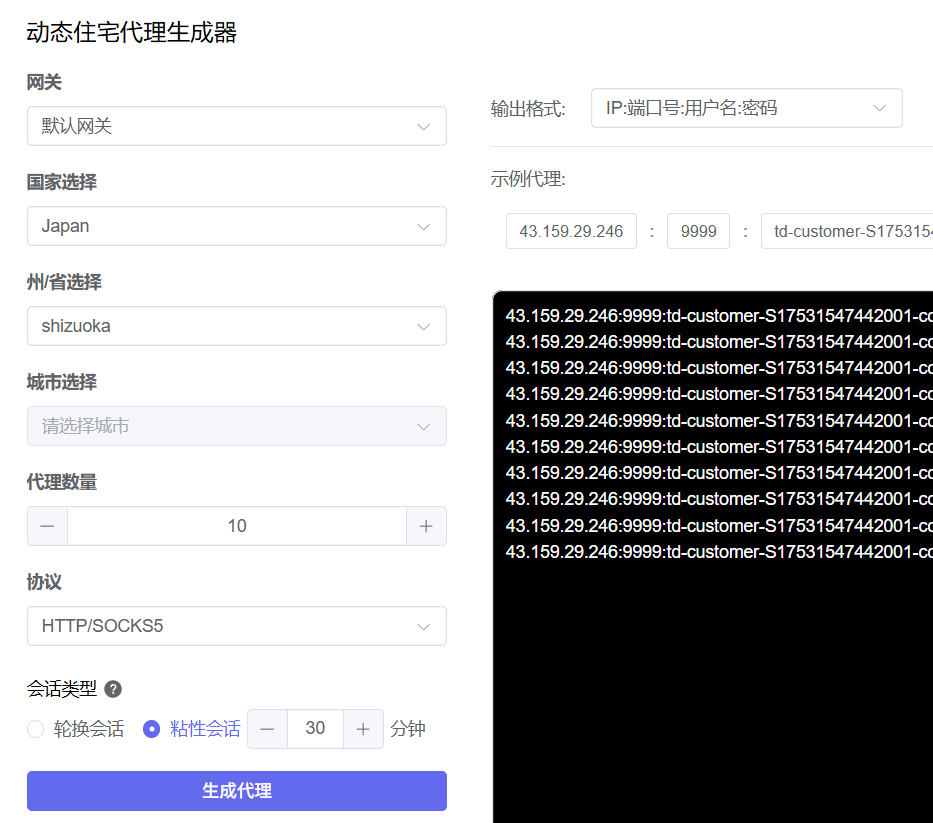Select the 粘性会话 radio option

(152, 729)
